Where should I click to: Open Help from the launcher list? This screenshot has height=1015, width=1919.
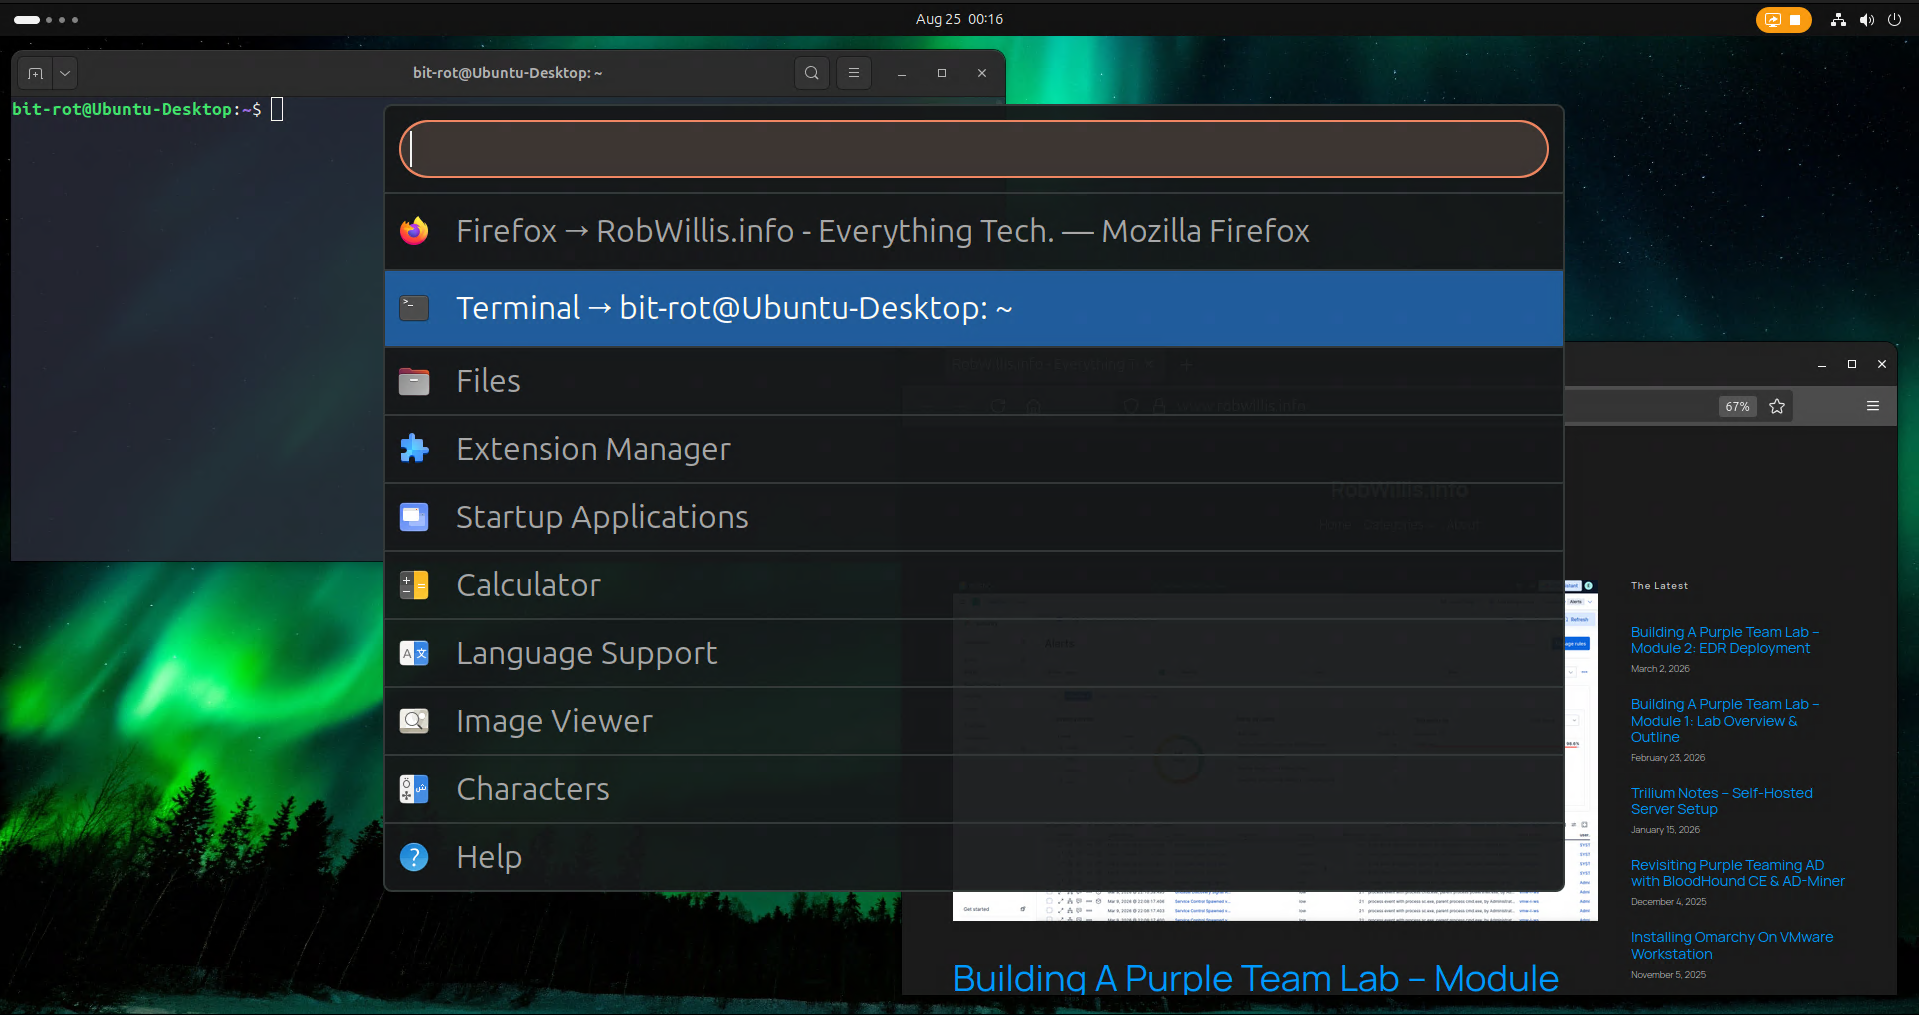coord(973,857)
